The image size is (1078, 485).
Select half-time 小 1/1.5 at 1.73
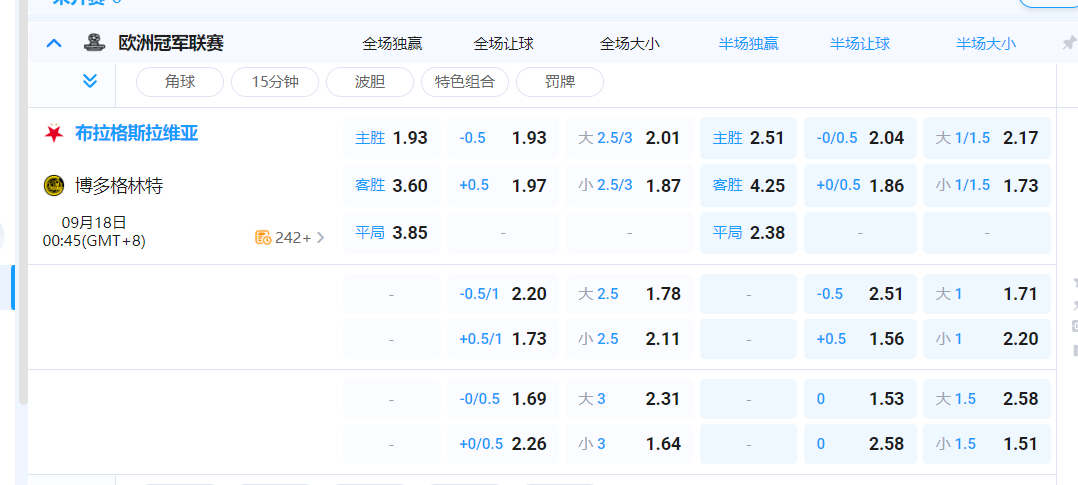(x=987, y=186)
